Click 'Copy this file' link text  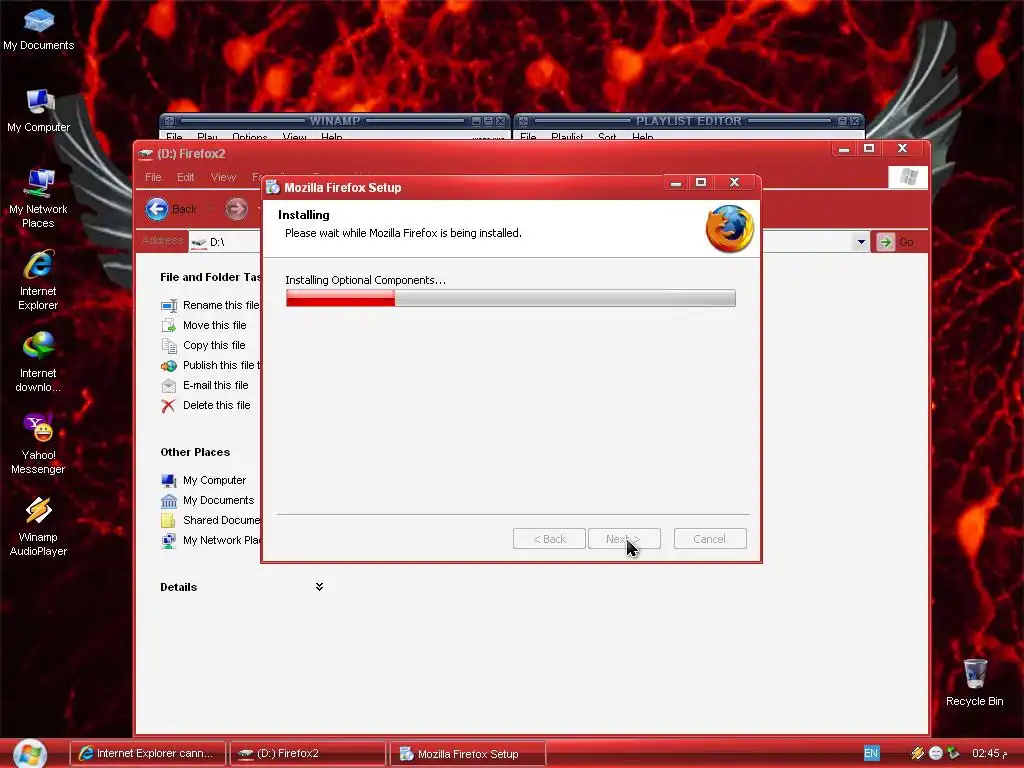tap(214, 345)
